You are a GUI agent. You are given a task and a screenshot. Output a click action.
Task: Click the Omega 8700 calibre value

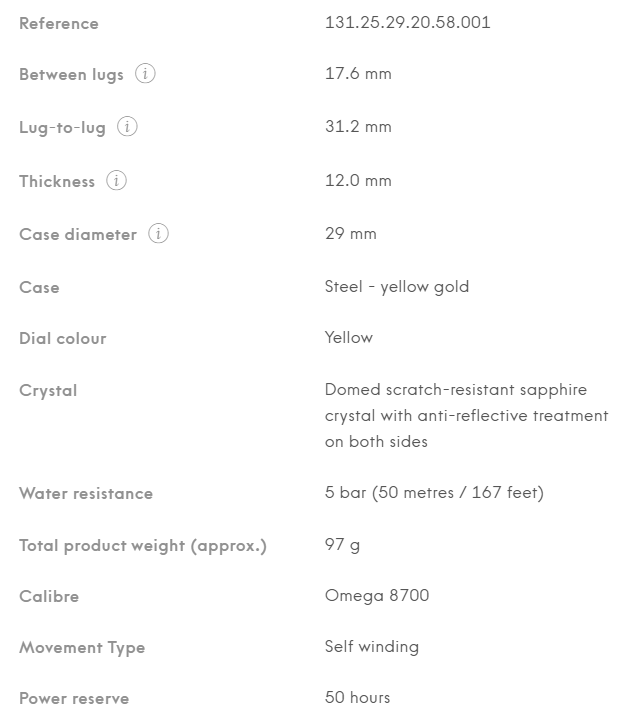point(377,596)
